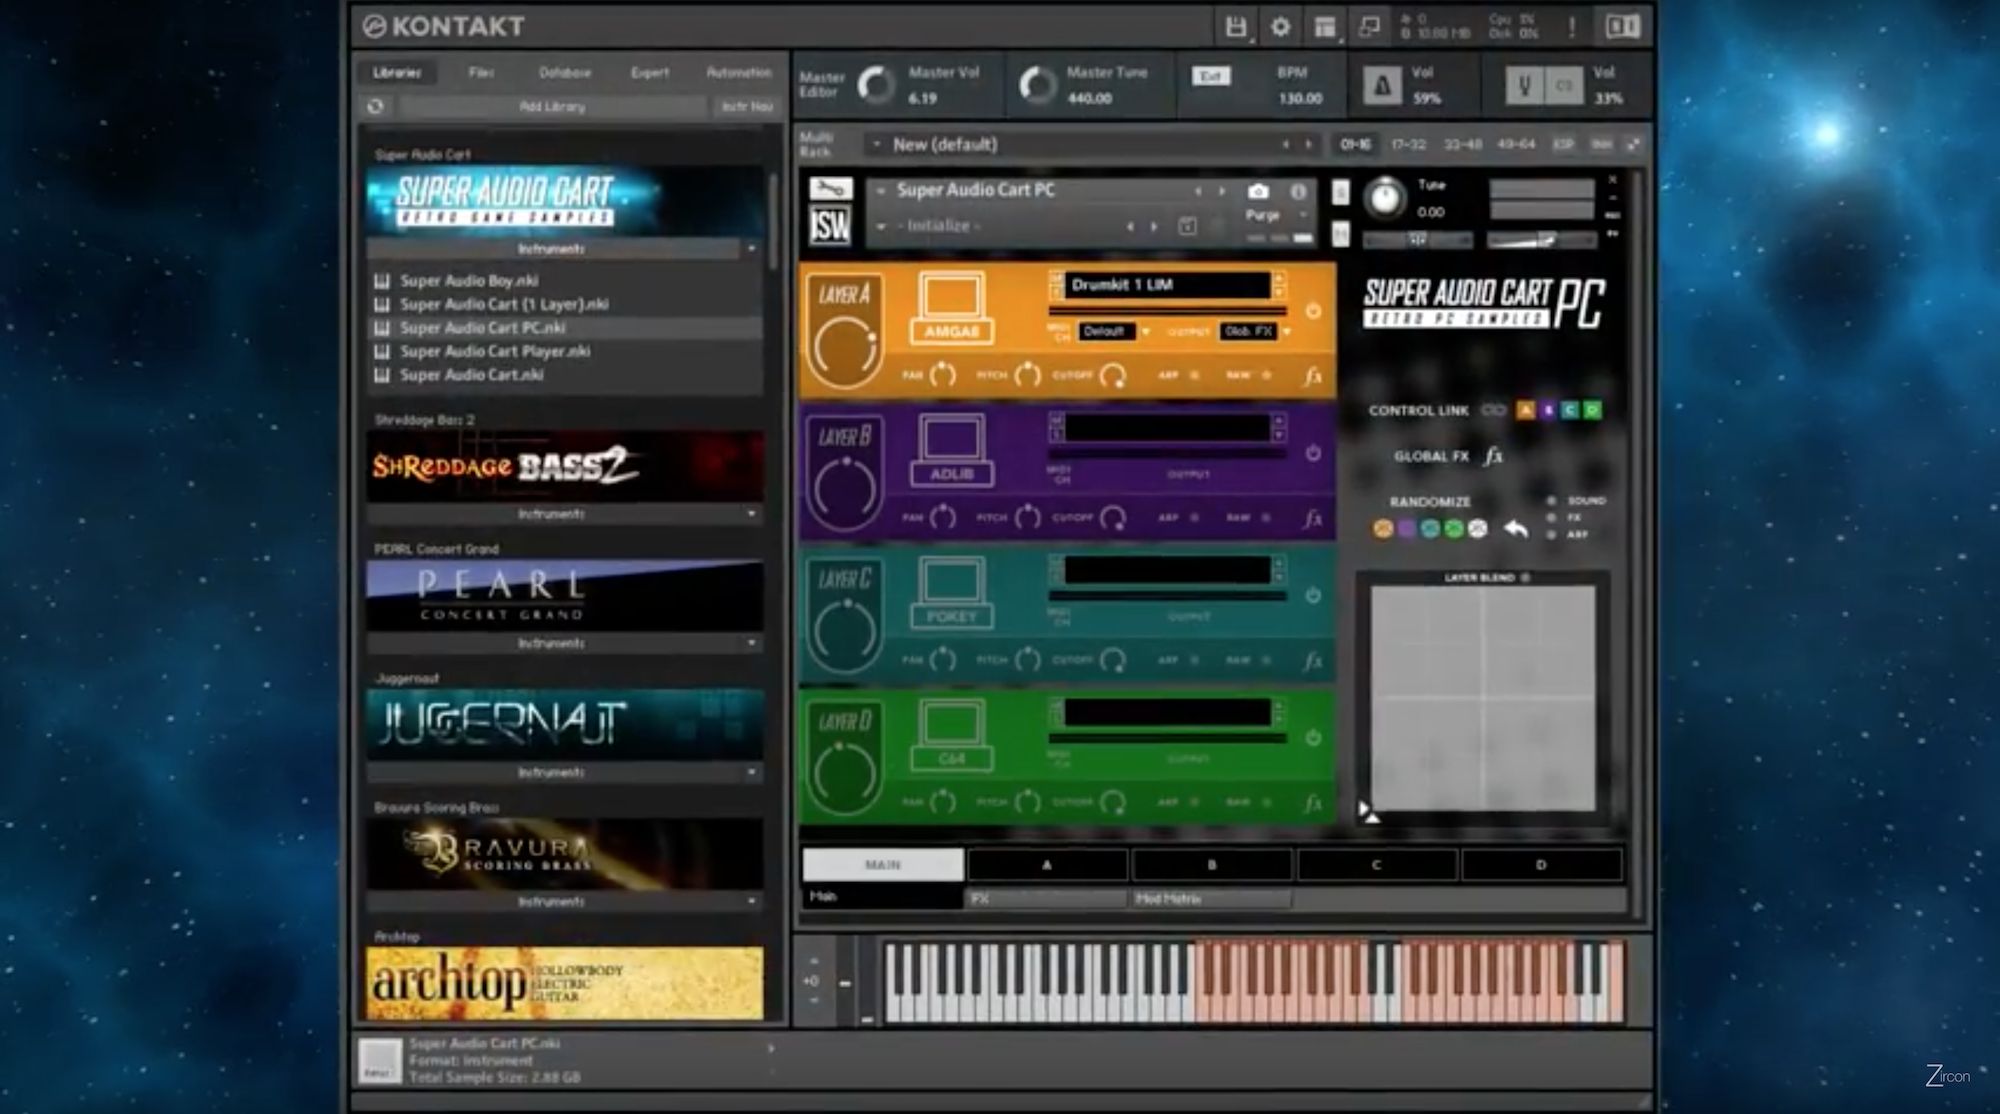
Task: Randomize all layers with white dice icon
Action: [x=1477, y=528]
